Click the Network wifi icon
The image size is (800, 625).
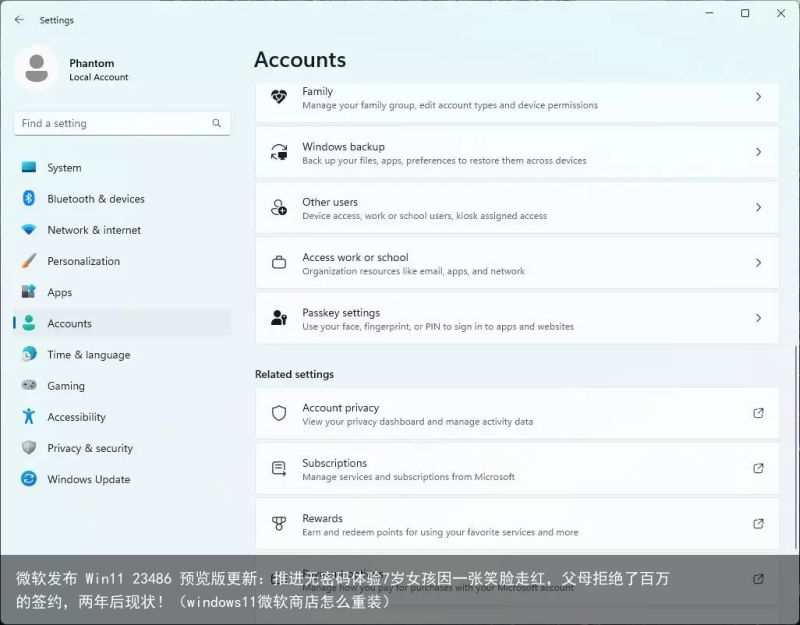29,230
